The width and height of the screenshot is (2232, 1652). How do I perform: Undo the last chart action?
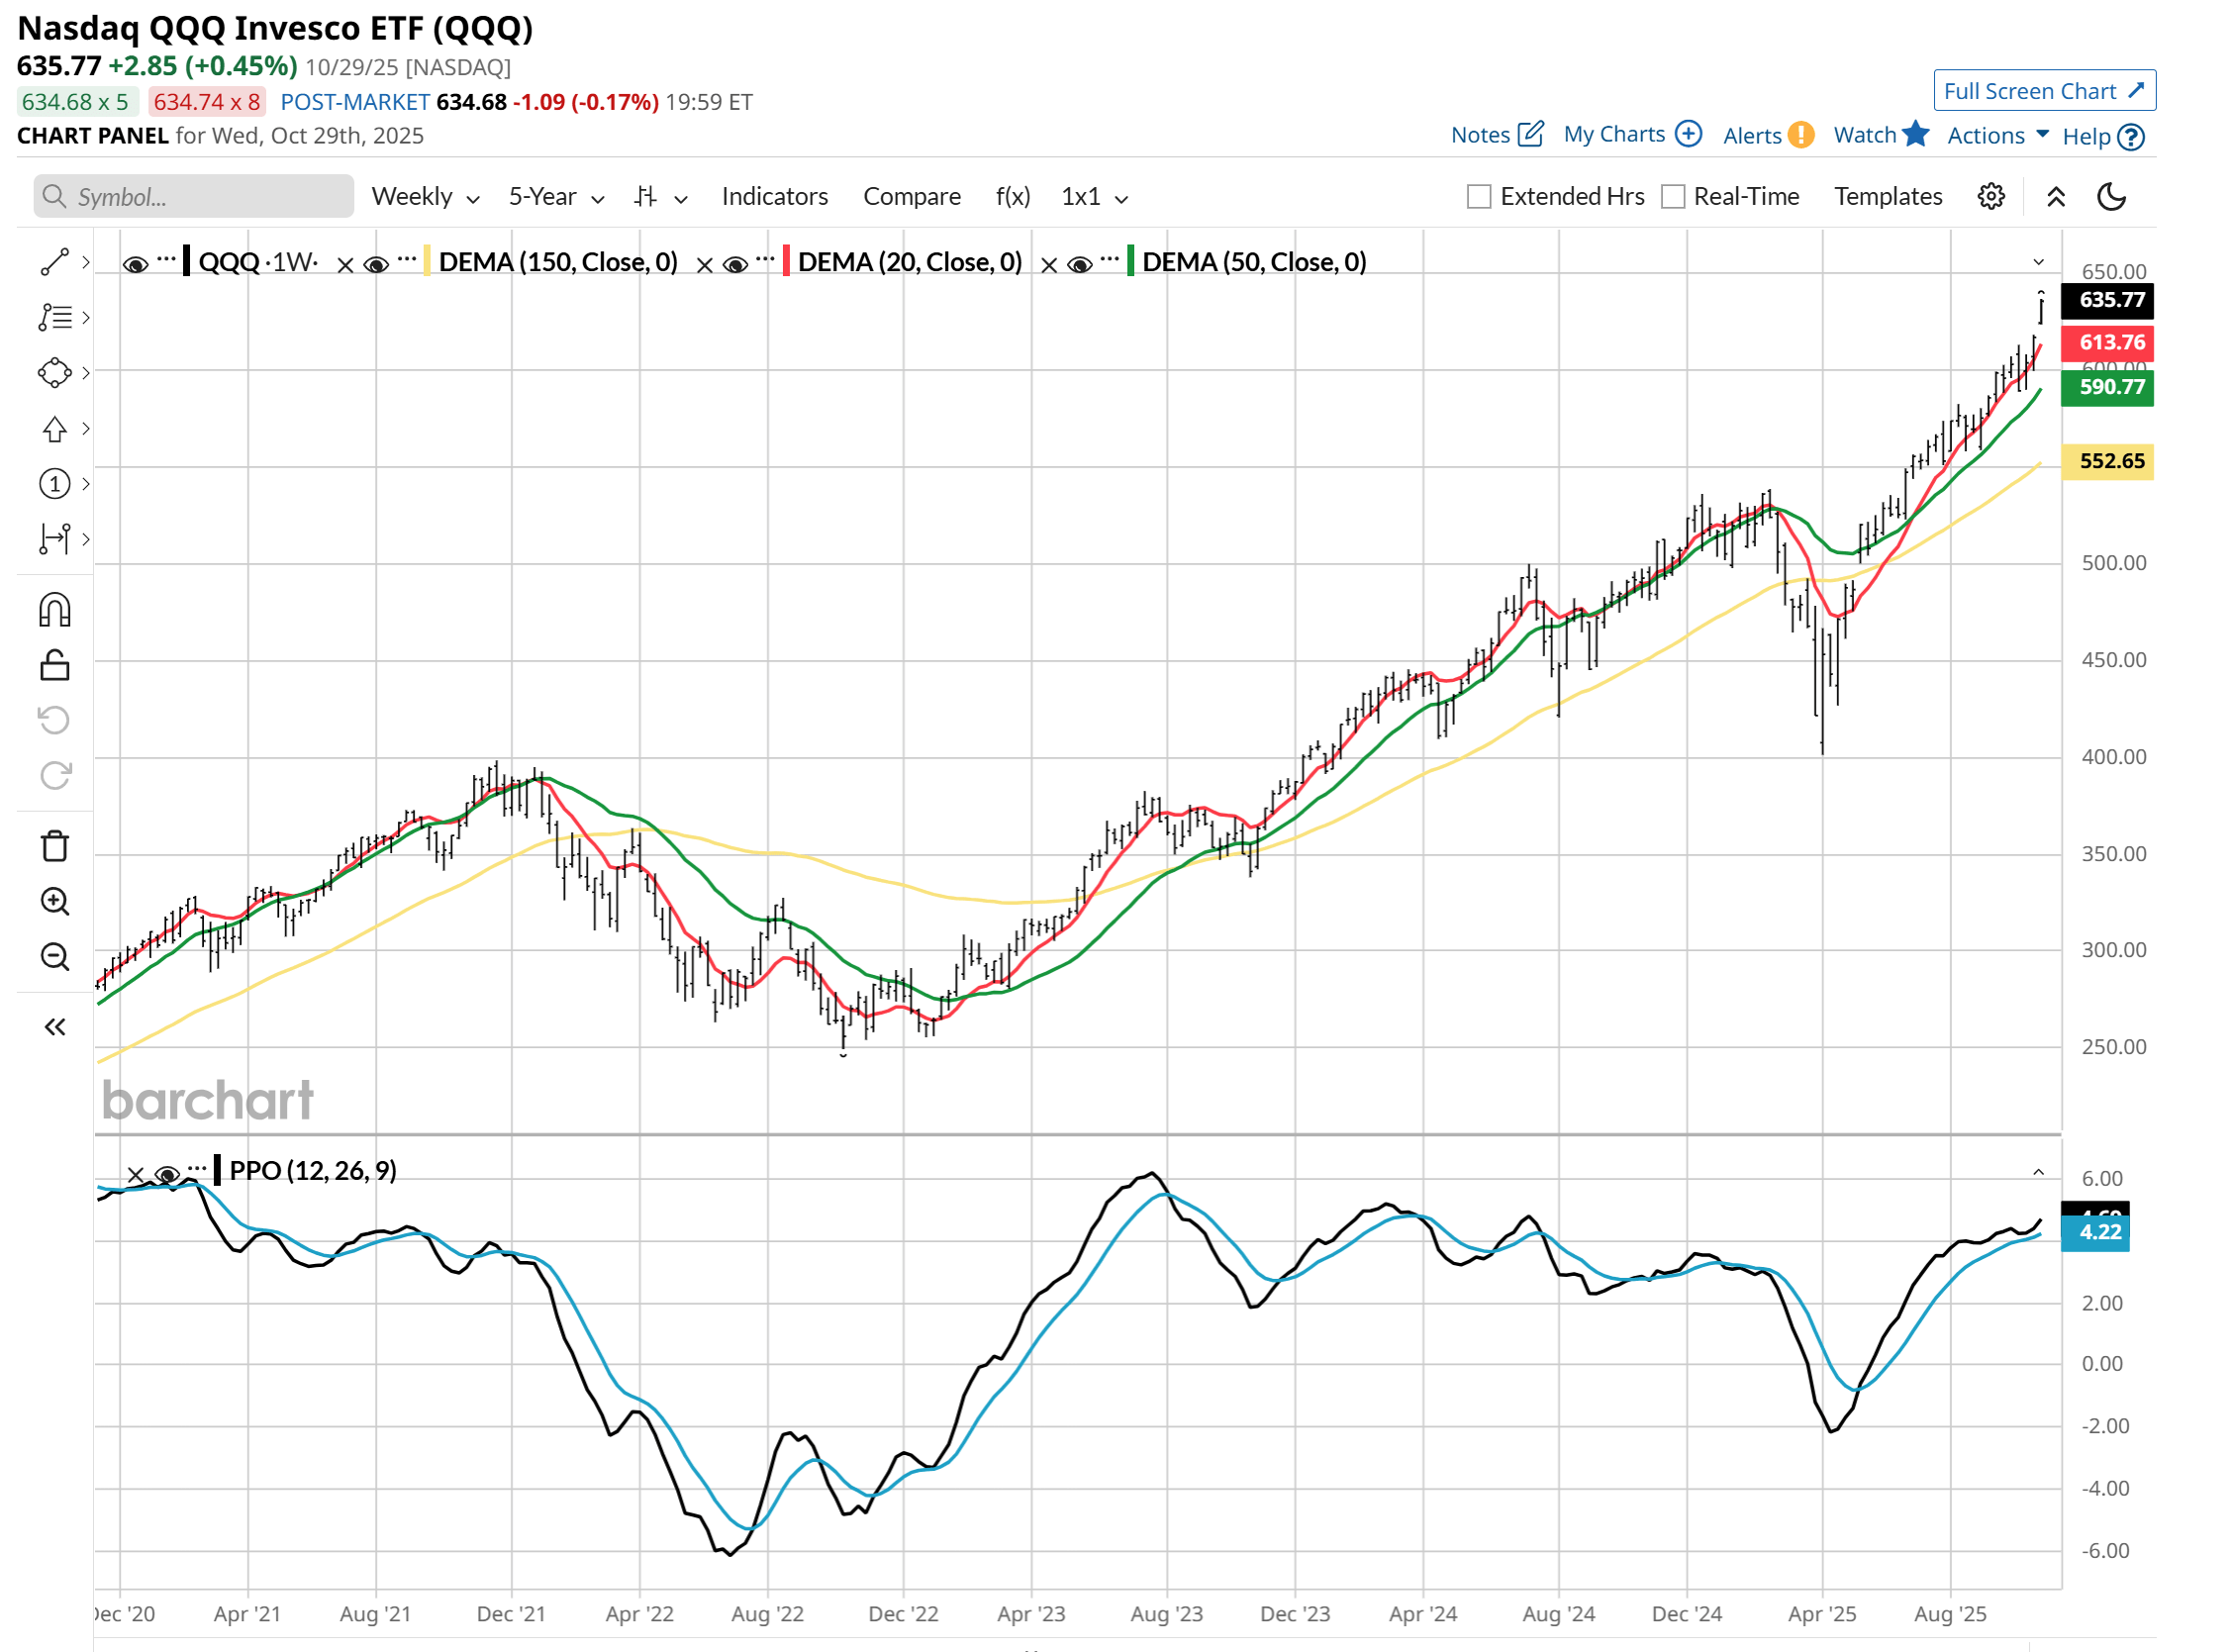tap(55, 719)
